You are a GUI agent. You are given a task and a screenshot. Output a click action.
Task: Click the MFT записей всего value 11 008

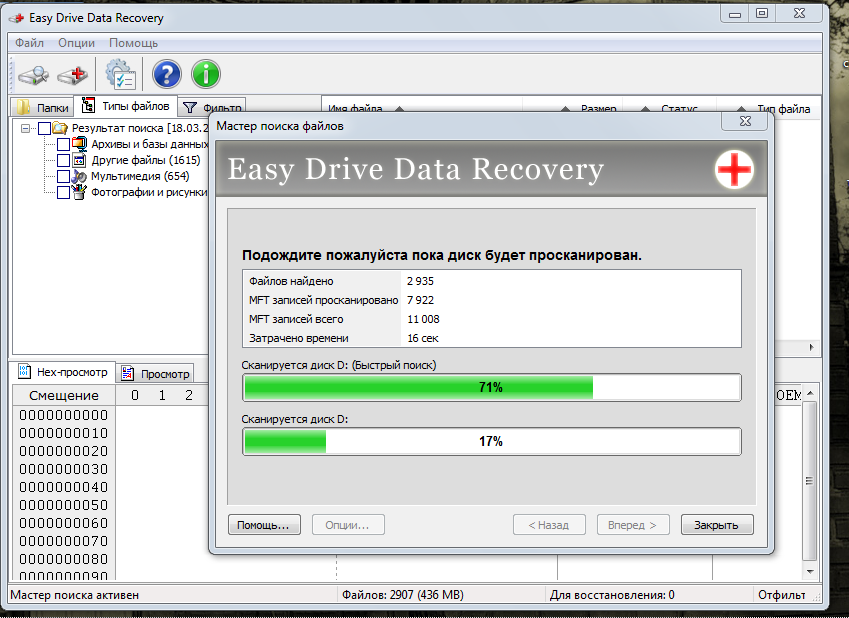pyautogui.click(x=423, y=319)
